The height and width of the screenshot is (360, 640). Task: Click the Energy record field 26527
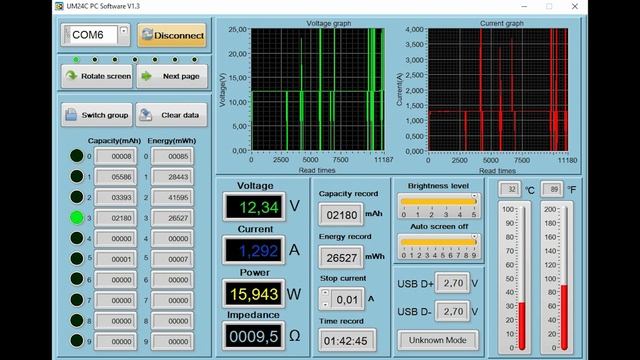(341, 258)
